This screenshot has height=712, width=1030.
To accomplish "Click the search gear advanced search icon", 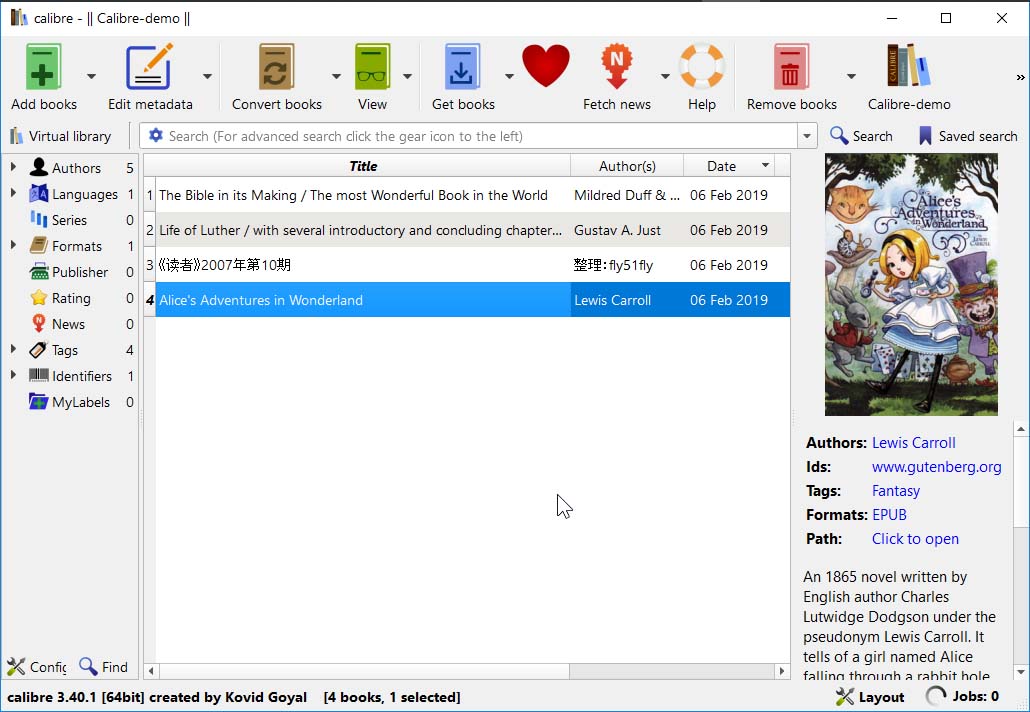I will [156, 135].
